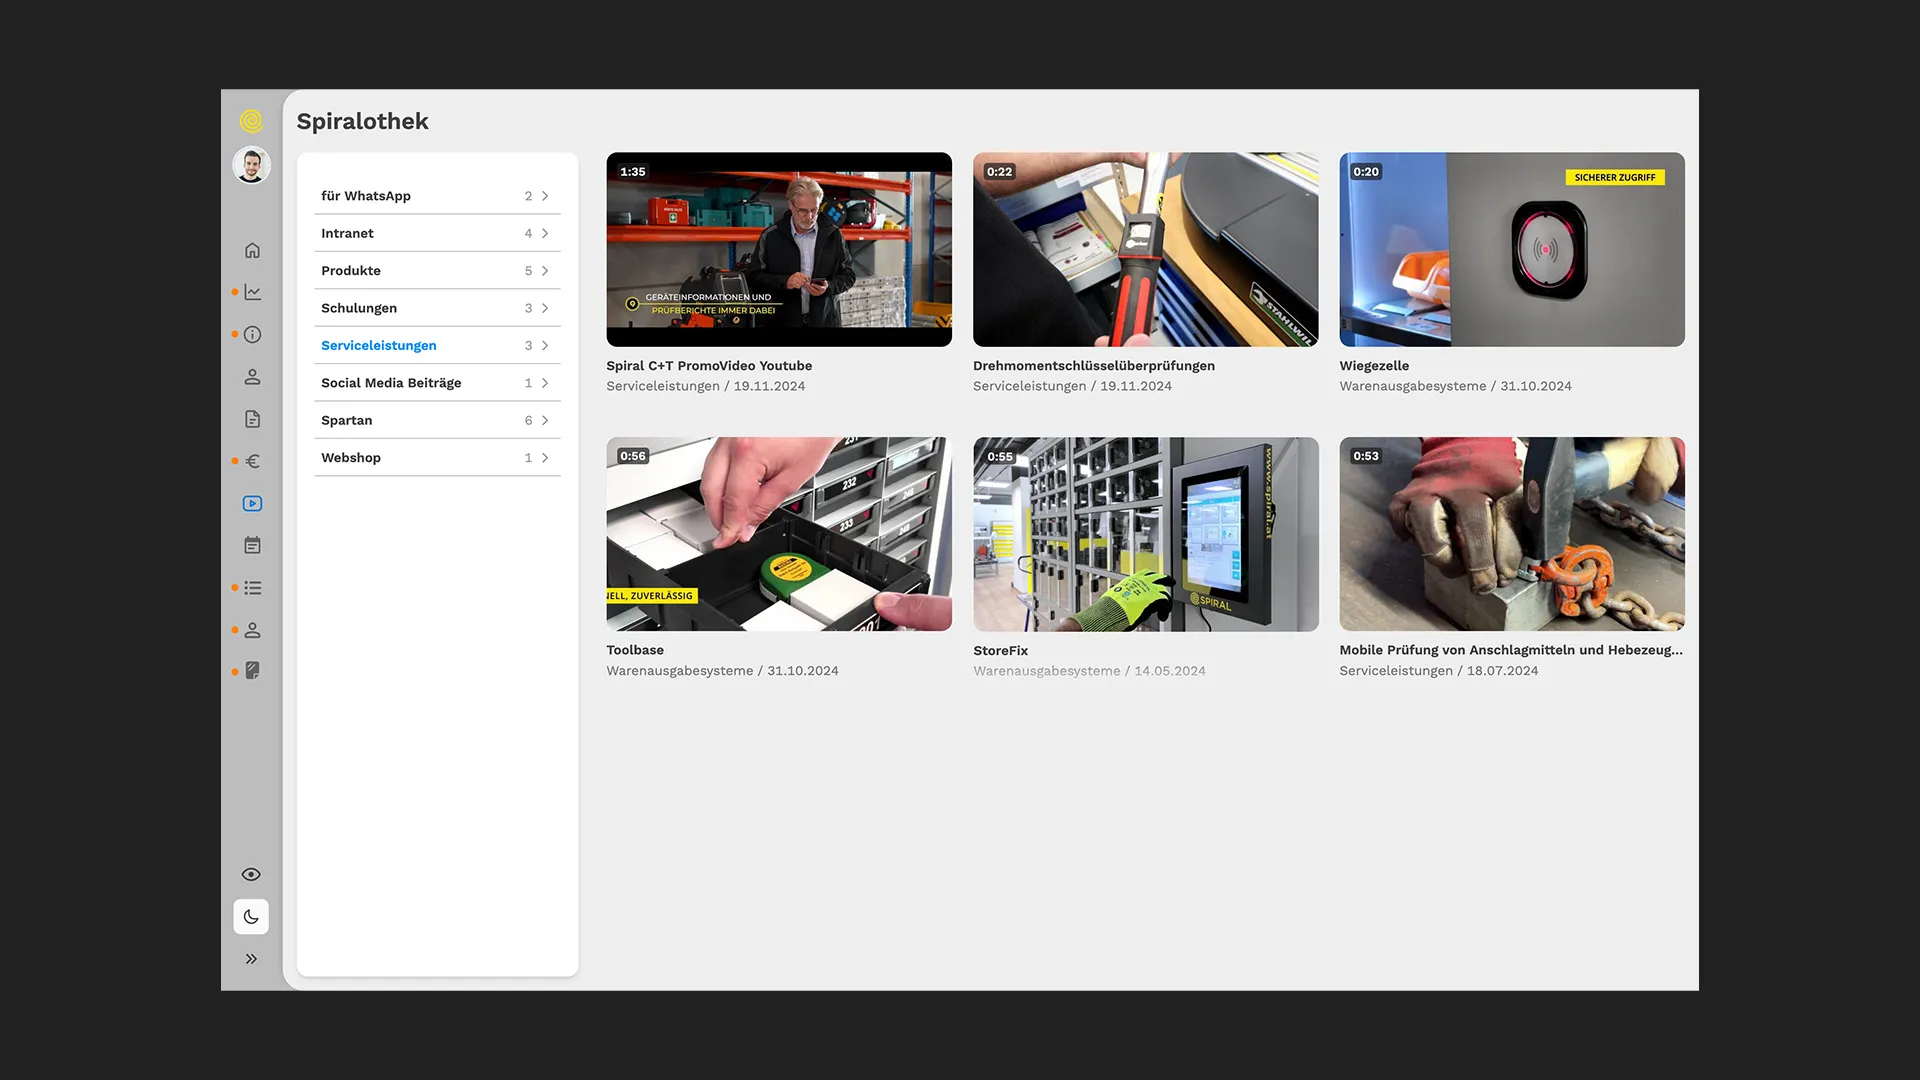Select the Social Media Beiträge category
1920x1080 pixels.
pyautogui.click(x=437, y=383)
